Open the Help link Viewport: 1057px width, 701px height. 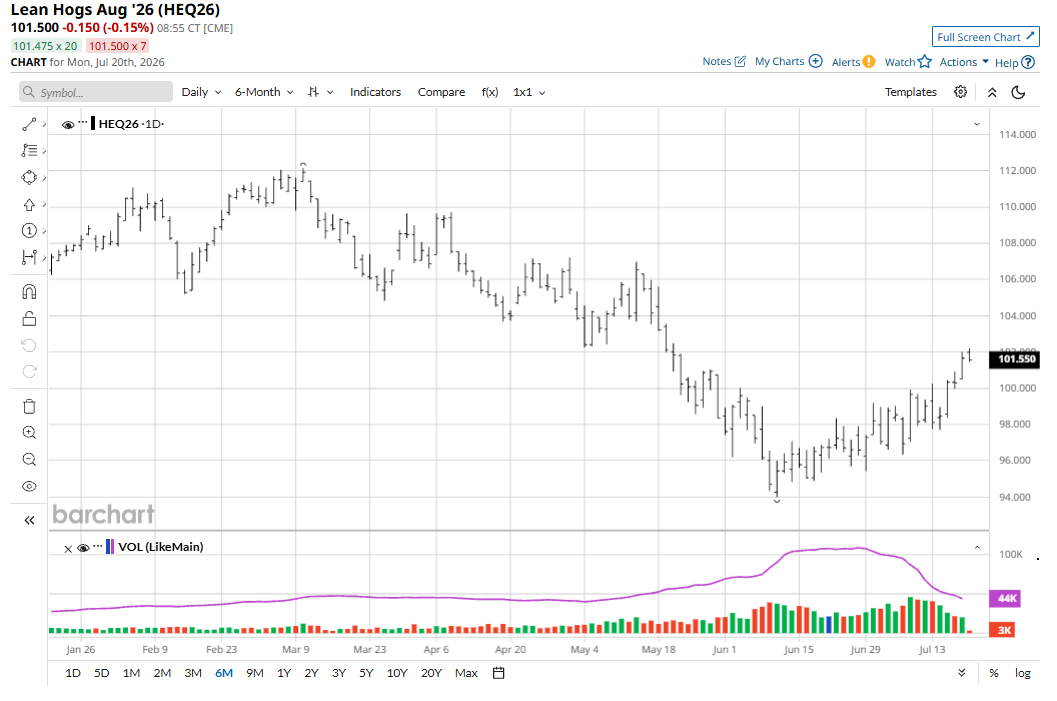pos(1015,63)
